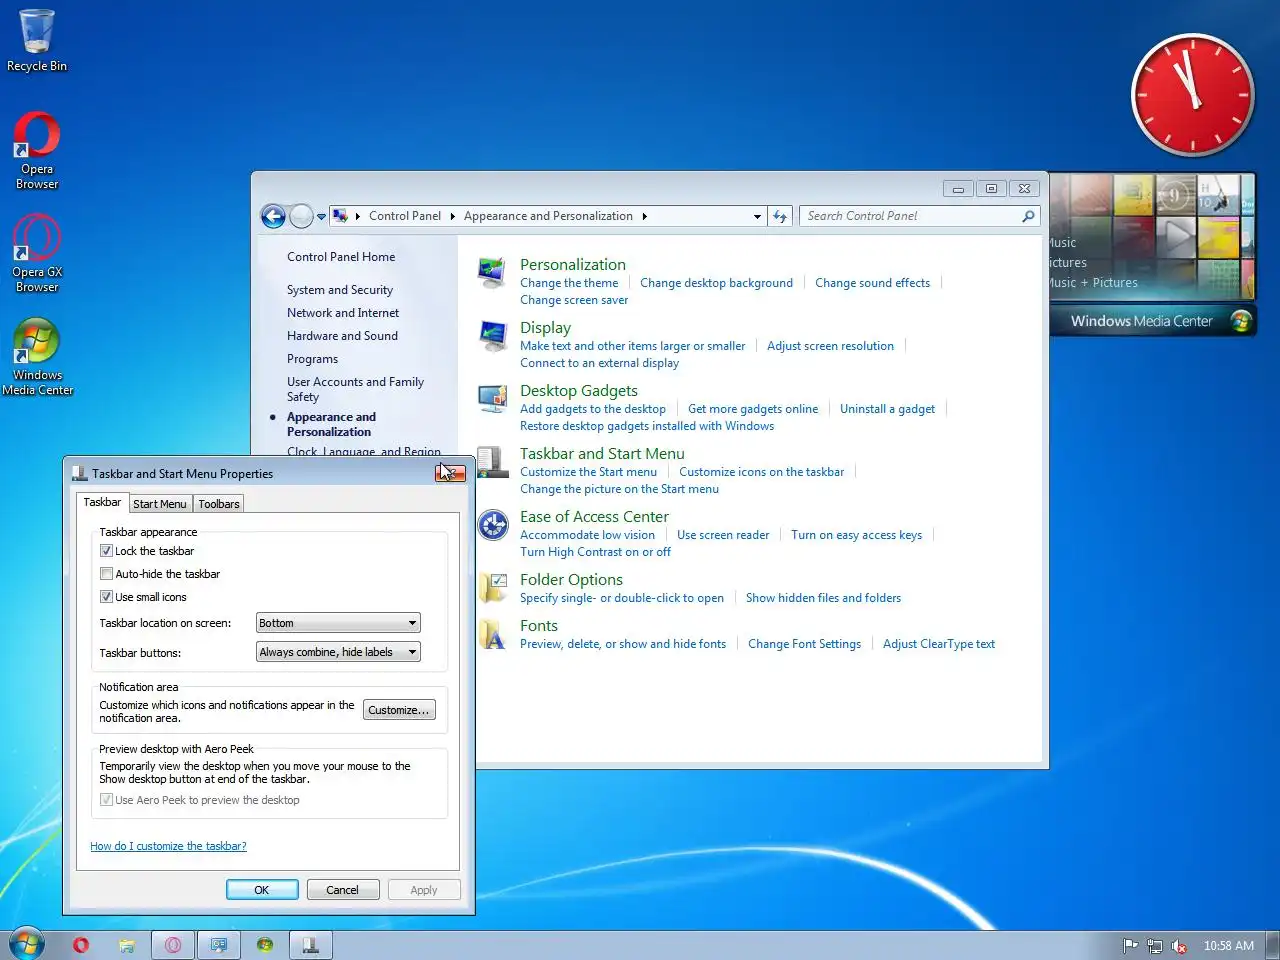Open the Taskbar buttons dropdown
Image resolution: width=1280 pixels, height=960 pixels.
tap(338, 652)
